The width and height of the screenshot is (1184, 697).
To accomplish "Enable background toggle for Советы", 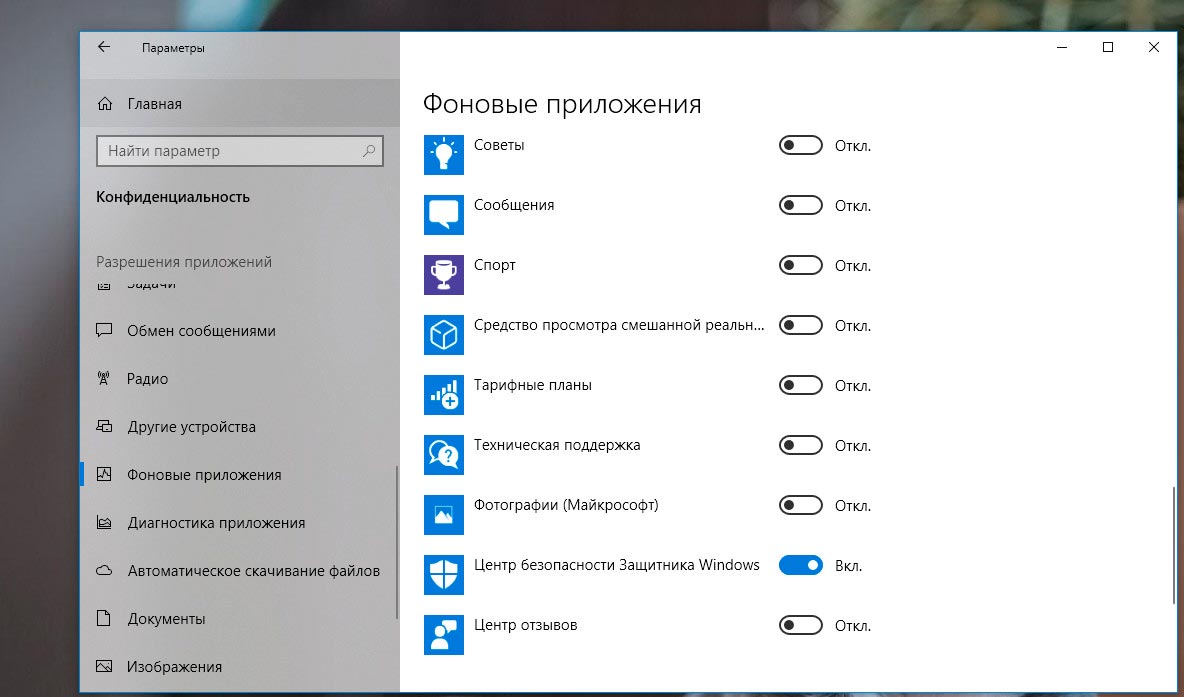I will pos(800,146).
